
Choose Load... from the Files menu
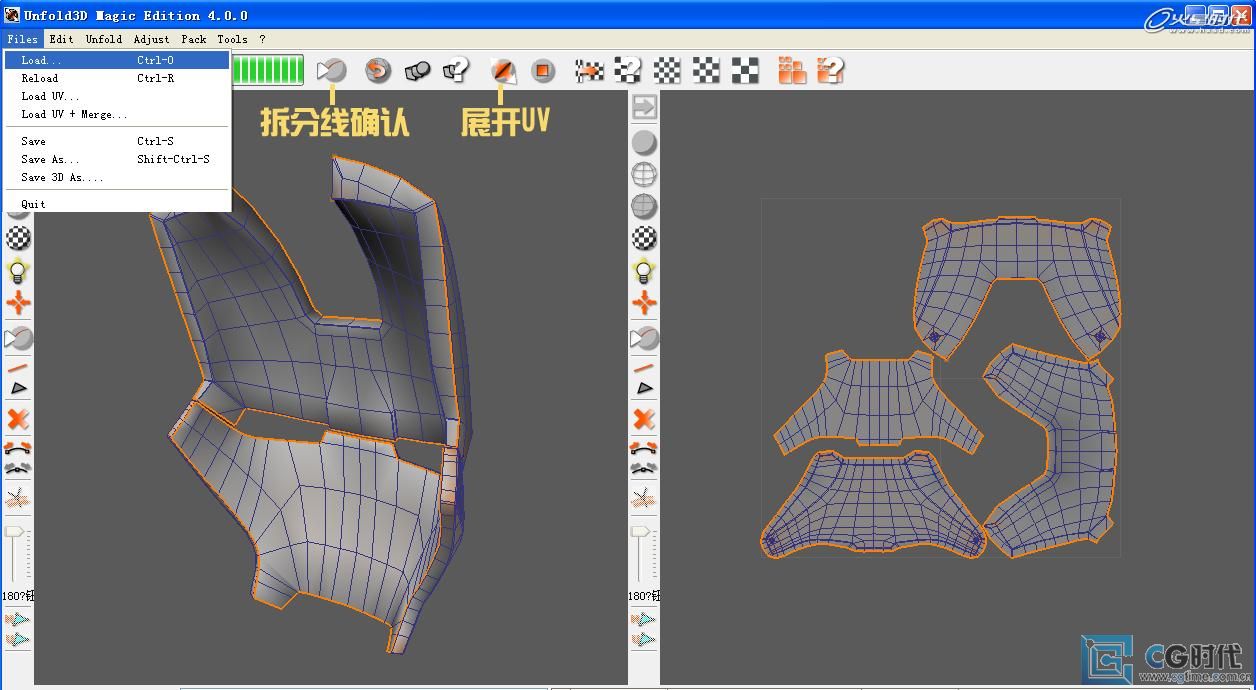click(117, 60)
